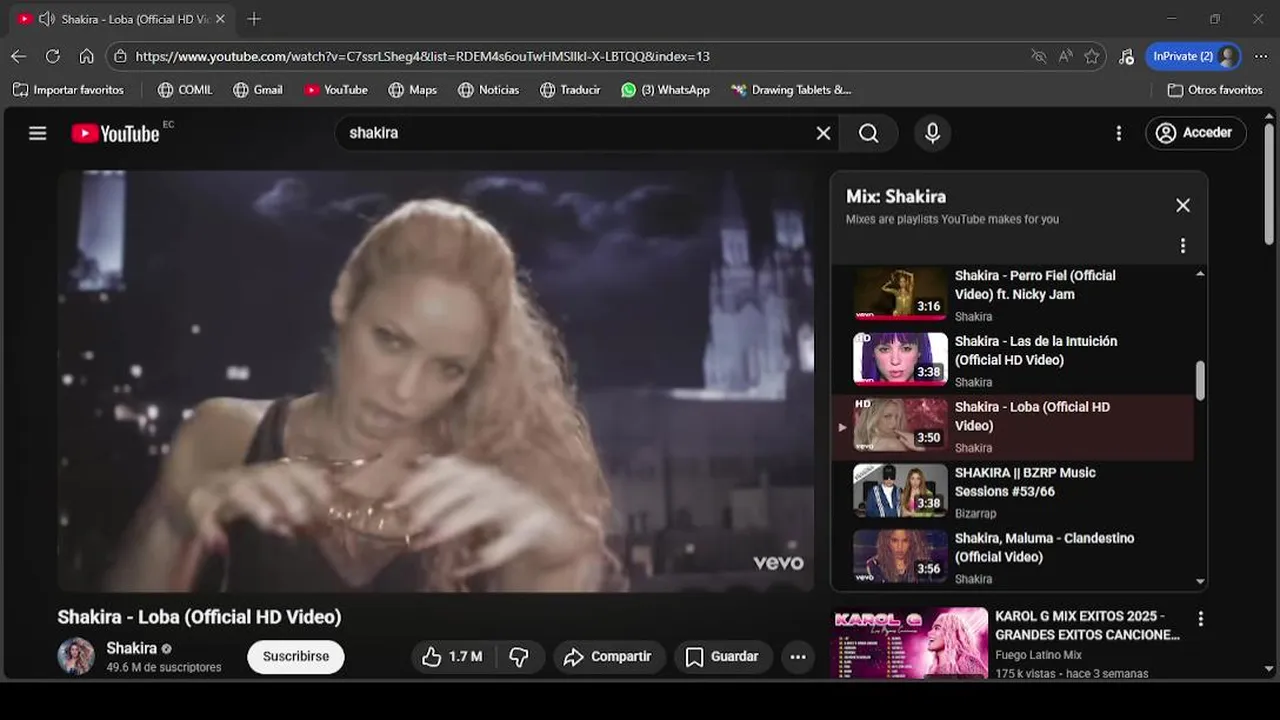This screenshot has width=1280, height=720.
Task: Go to browser Home button
Action: tap(87, 56)
